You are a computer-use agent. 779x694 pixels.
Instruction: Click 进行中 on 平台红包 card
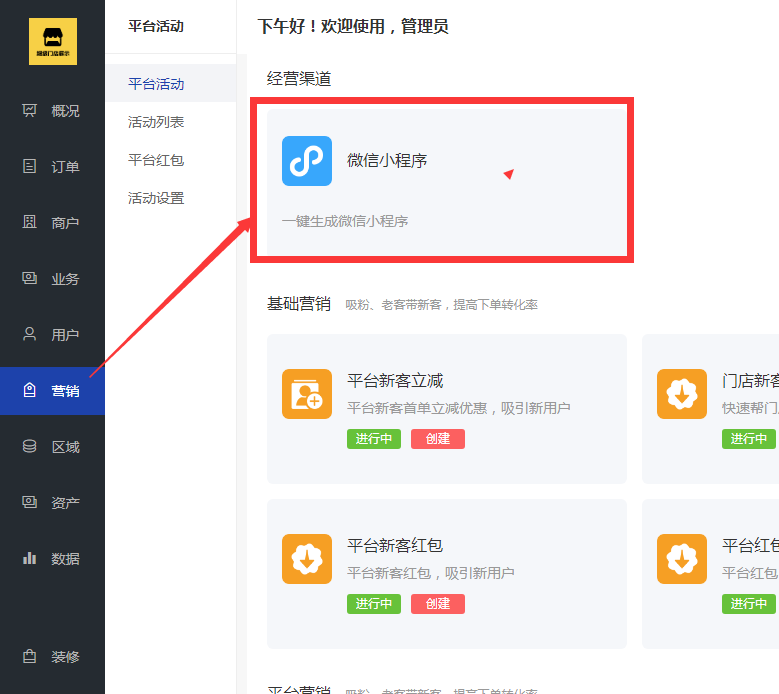point(749,604)
